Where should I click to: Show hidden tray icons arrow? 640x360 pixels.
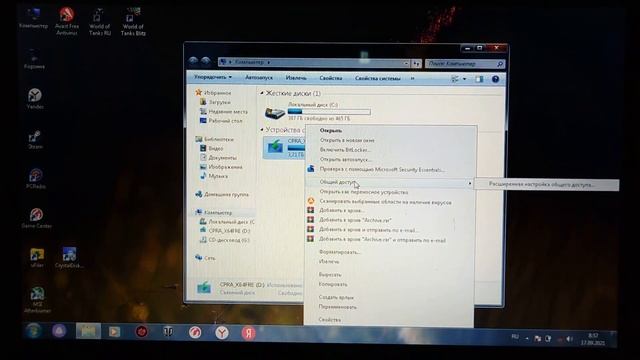click(527, 338)
